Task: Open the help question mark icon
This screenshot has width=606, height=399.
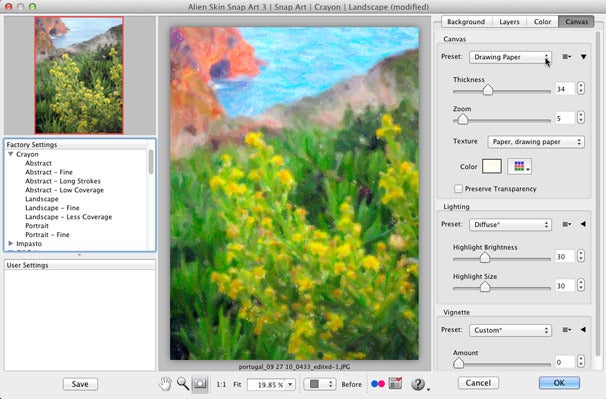Action: [418, 384]
